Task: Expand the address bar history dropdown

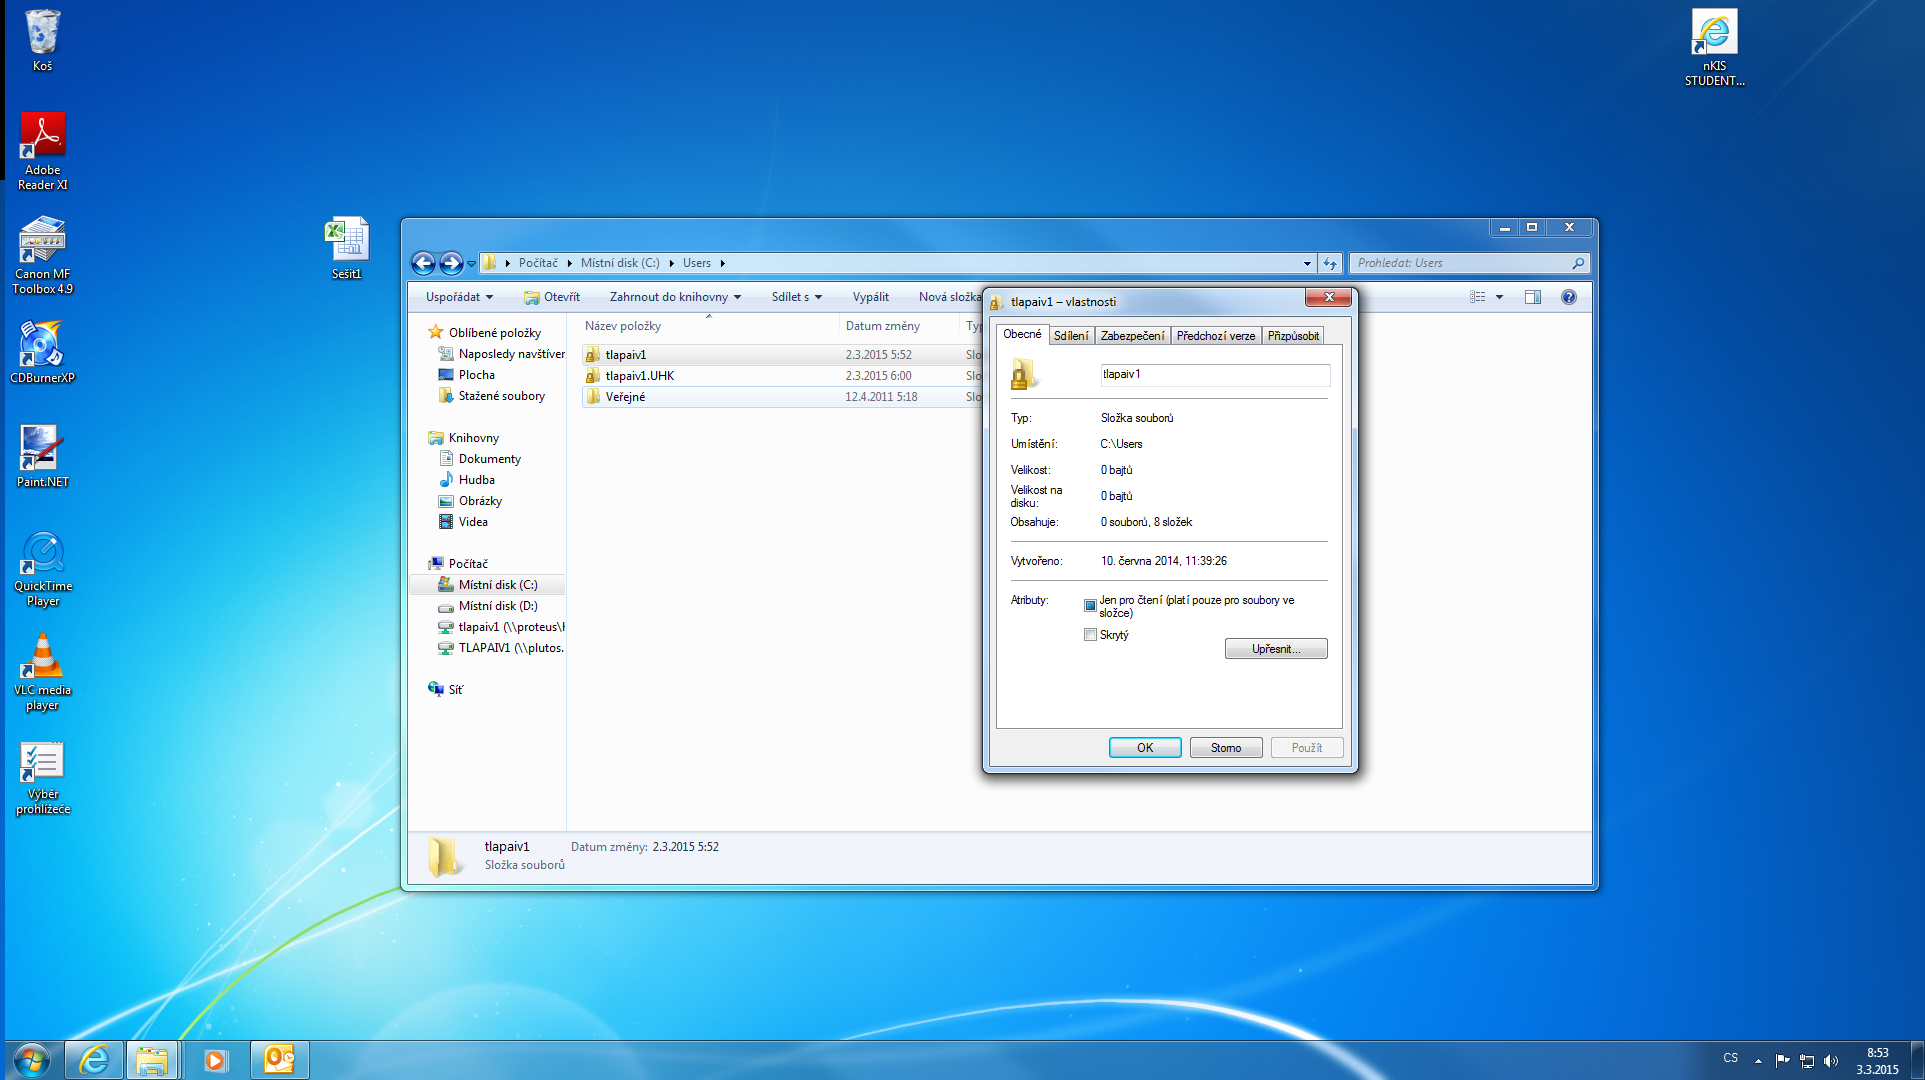Action: coord(1306,263)
